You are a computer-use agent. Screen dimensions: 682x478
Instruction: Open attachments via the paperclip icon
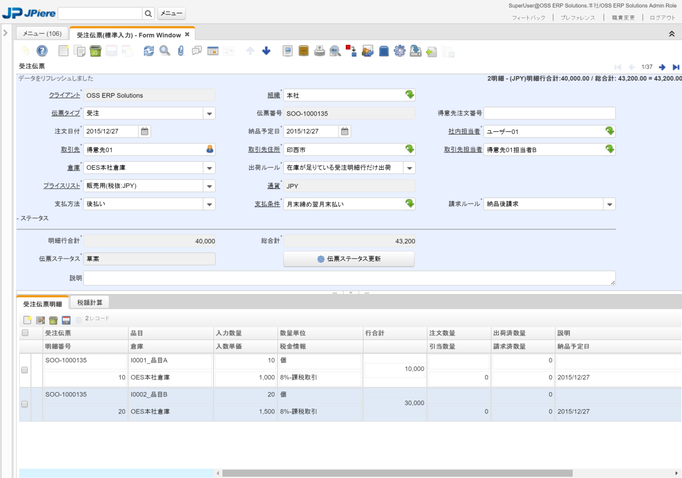(x=181, y=51)
